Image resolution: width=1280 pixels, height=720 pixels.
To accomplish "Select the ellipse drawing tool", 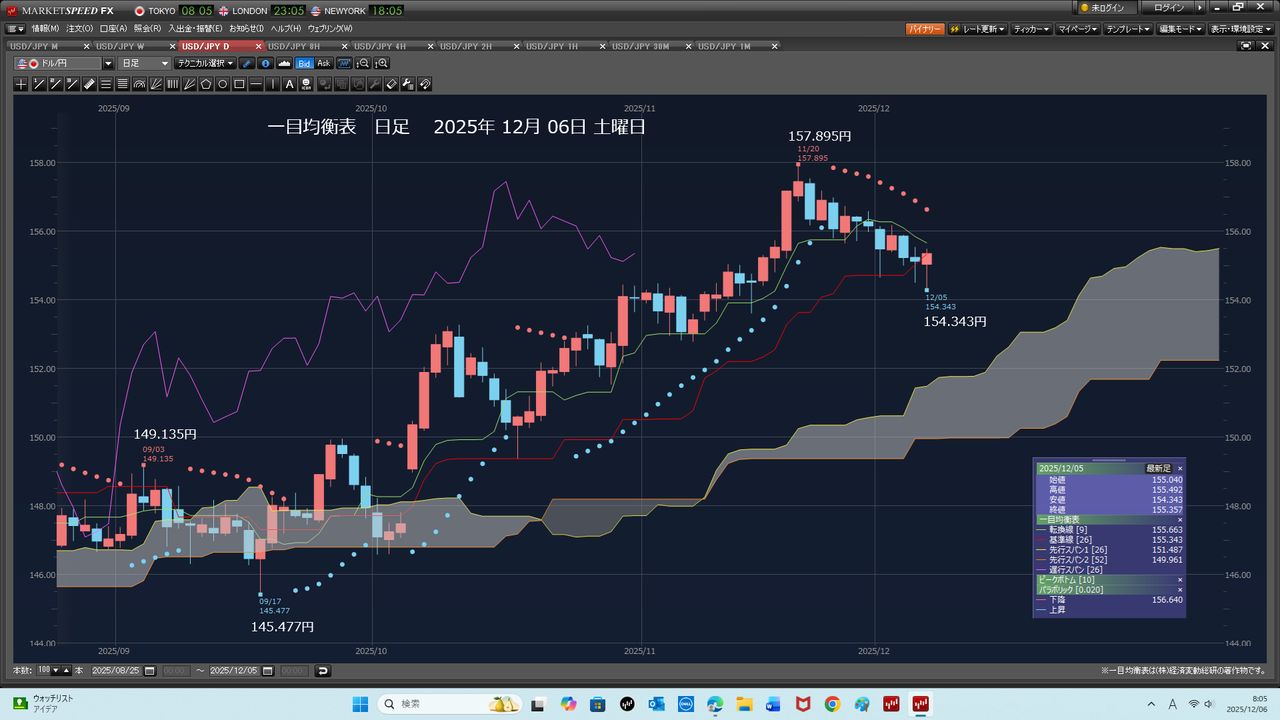I will pos(223,84).
